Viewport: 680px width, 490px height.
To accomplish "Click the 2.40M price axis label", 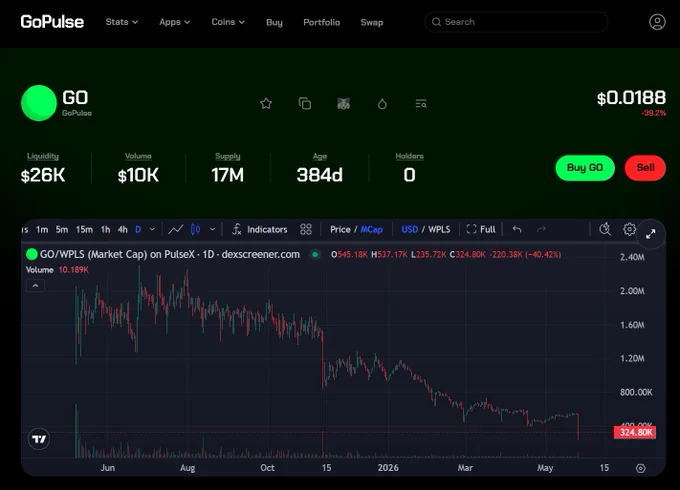I will coord(632,257).
